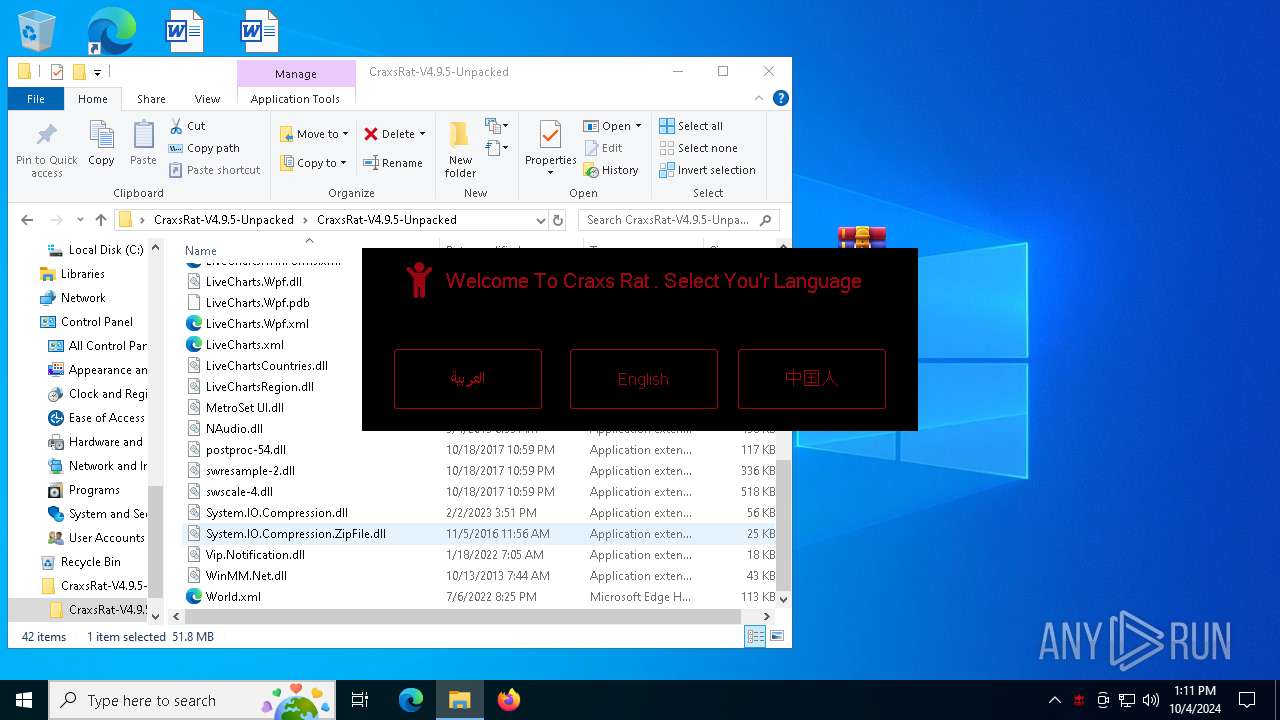The width and height of the screenshot is (1280, 720).
Task: Switch to Large icons view layout
Action: tap(776, 636)
